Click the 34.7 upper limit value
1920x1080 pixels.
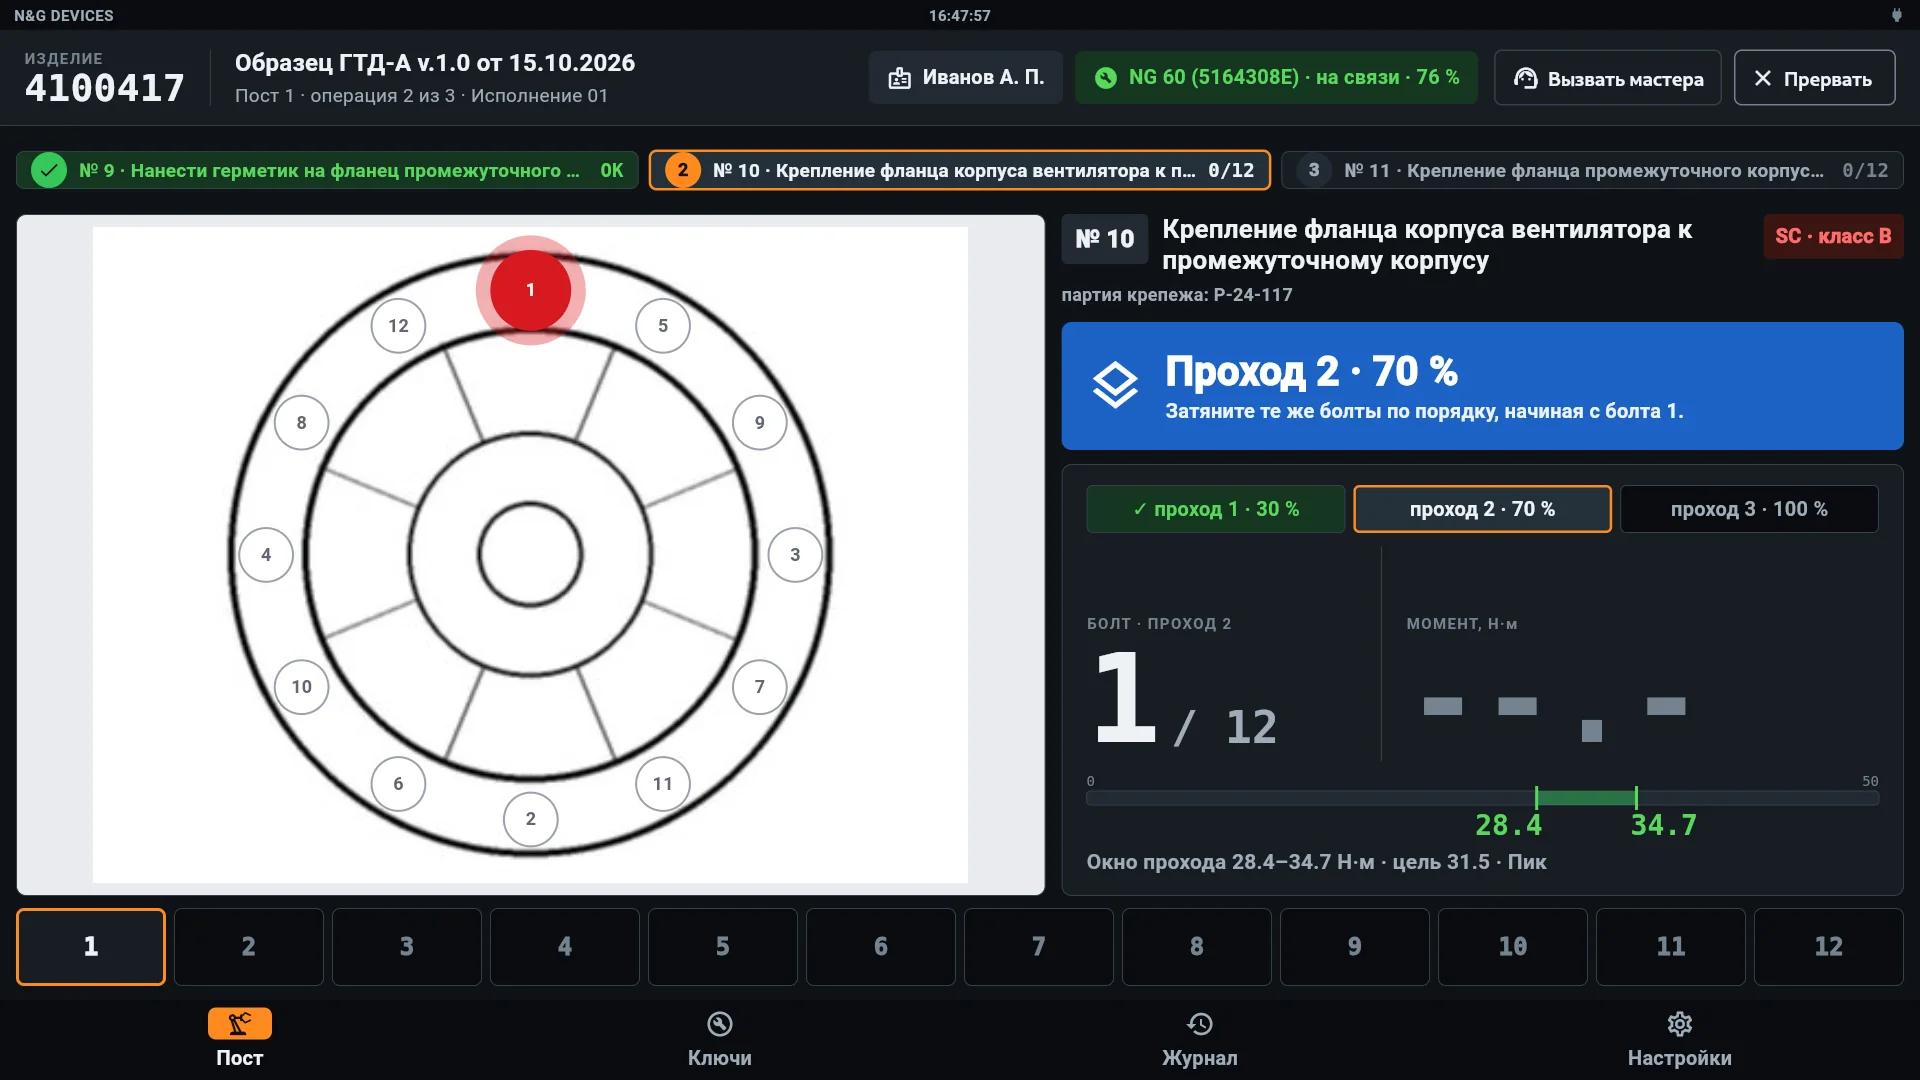coord(1664,825)
